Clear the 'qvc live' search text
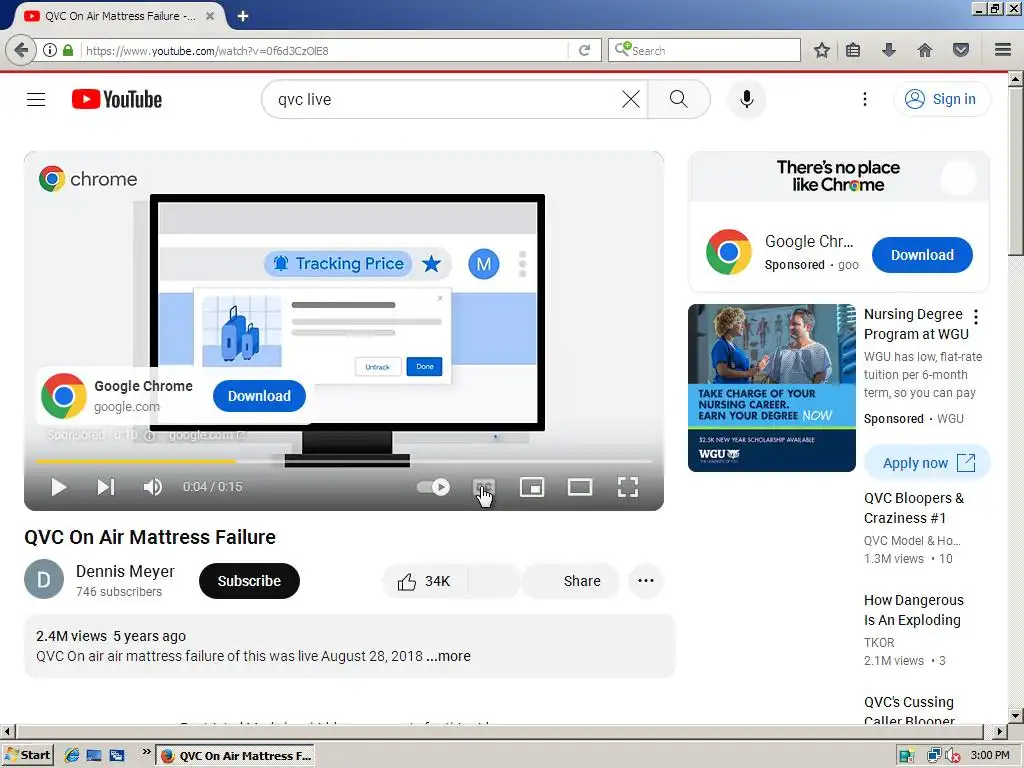 pyautogui.click(x=631, y=99)
